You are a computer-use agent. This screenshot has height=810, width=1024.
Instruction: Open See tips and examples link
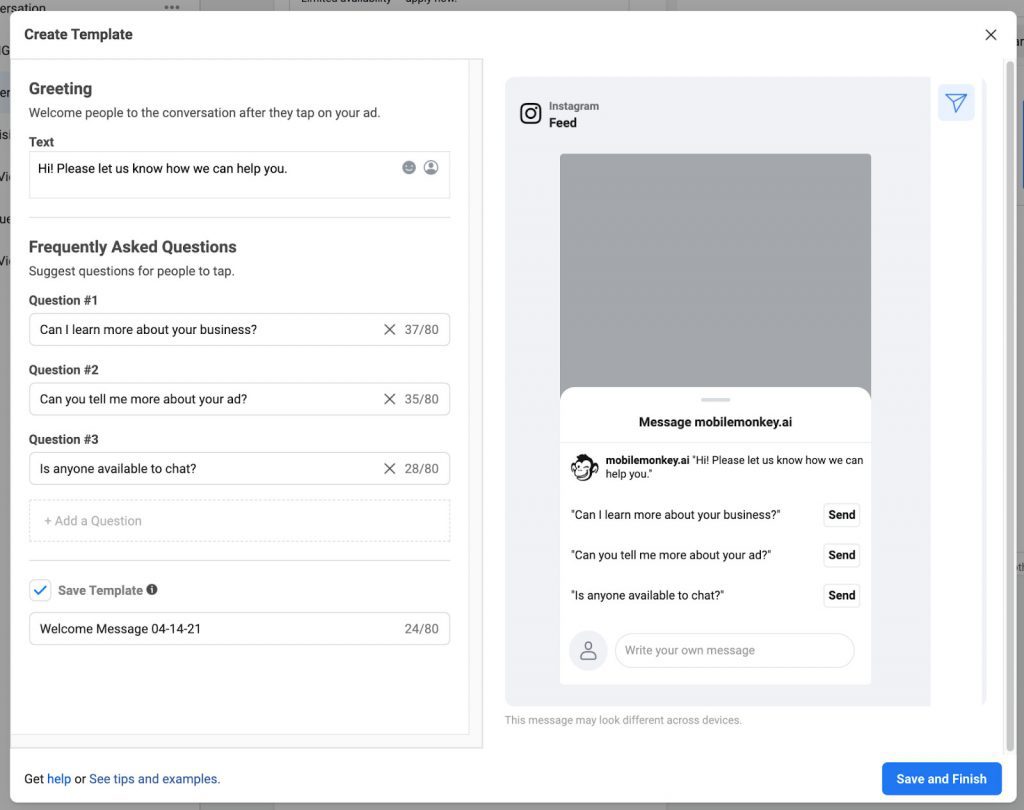pyautogui.click(x=154, y=779)
